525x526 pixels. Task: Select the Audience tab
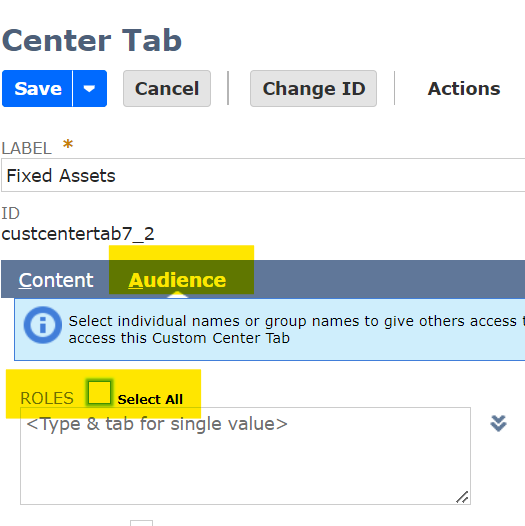(x=177, y=280)
